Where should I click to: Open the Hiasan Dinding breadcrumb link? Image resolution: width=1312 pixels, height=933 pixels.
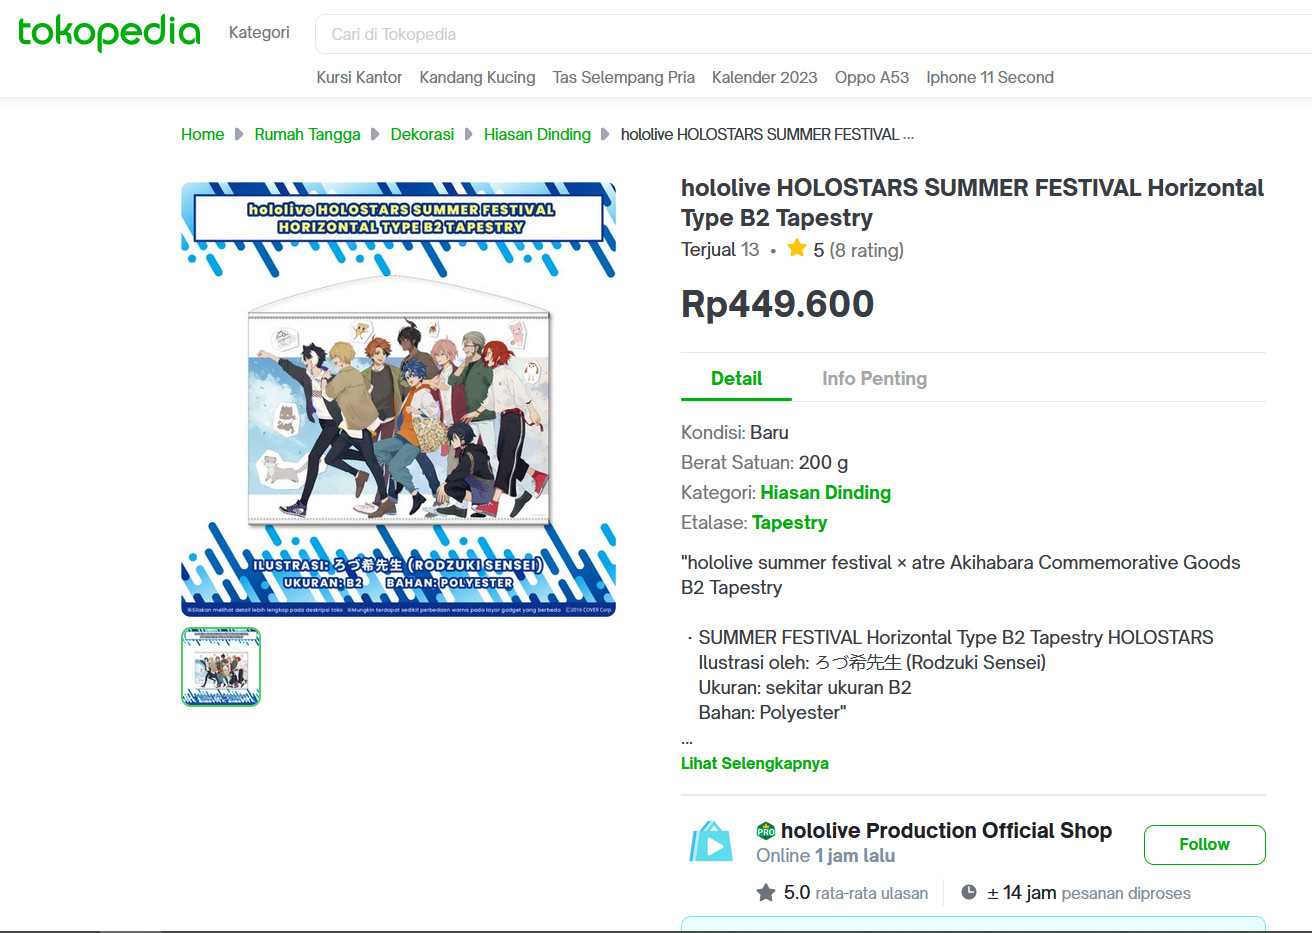(537, 134)
